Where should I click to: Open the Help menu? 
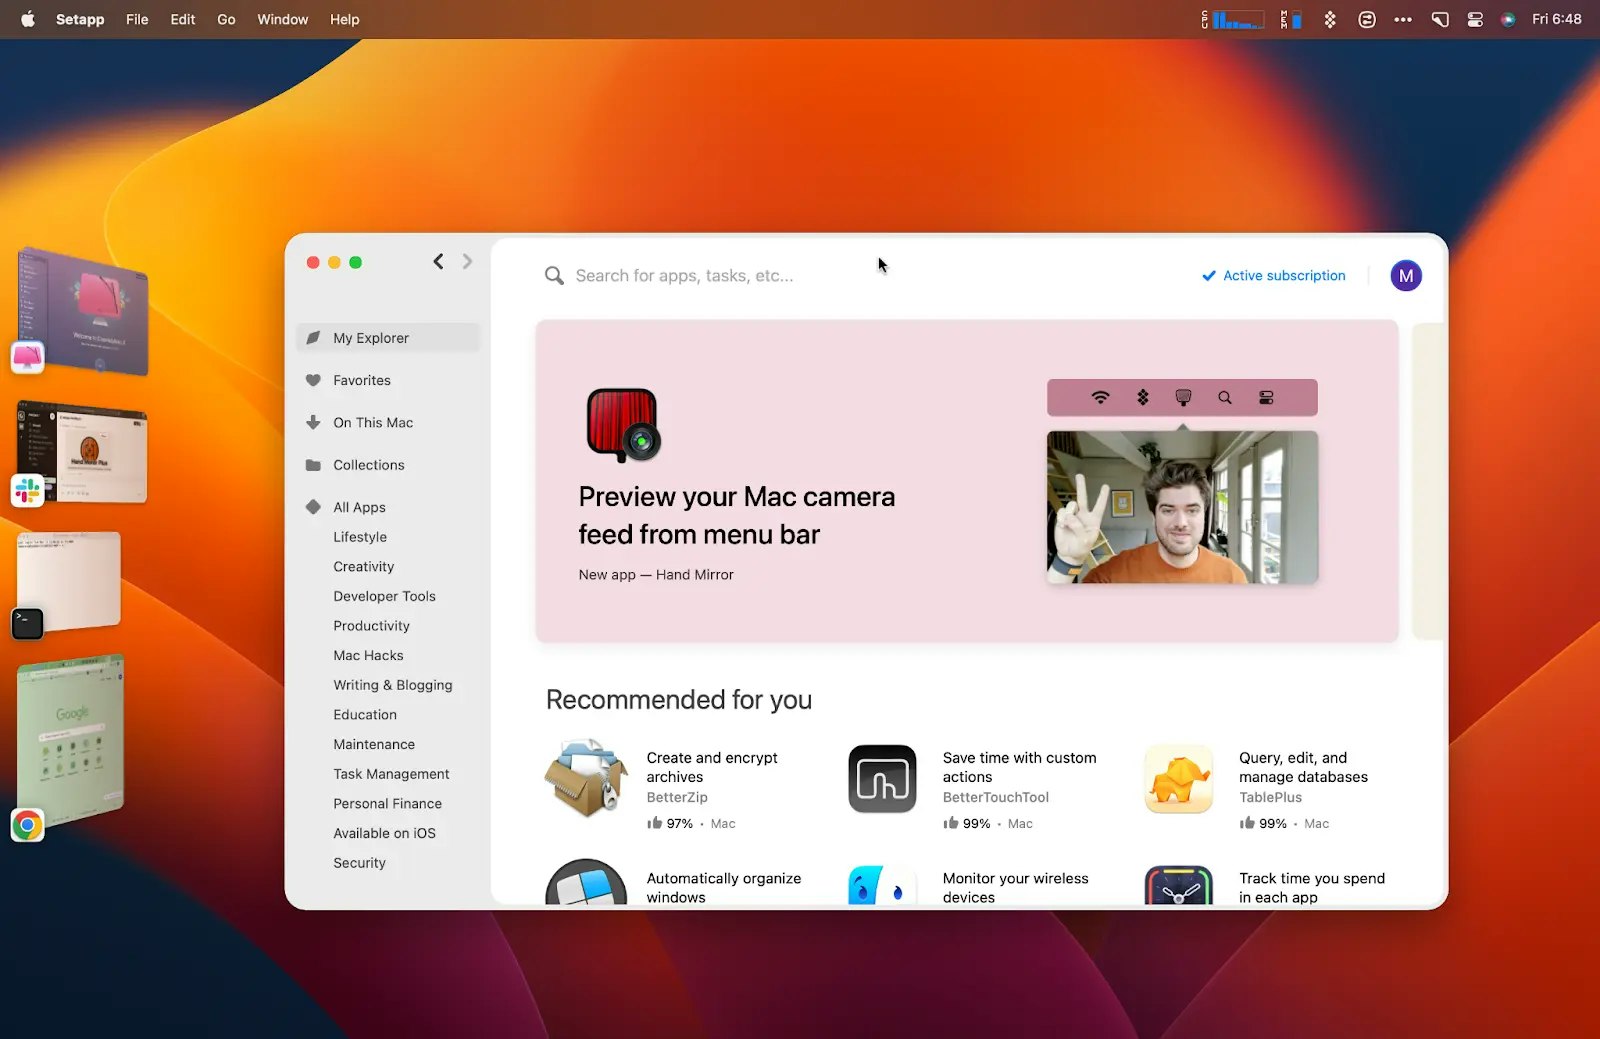tap(345, 19)
